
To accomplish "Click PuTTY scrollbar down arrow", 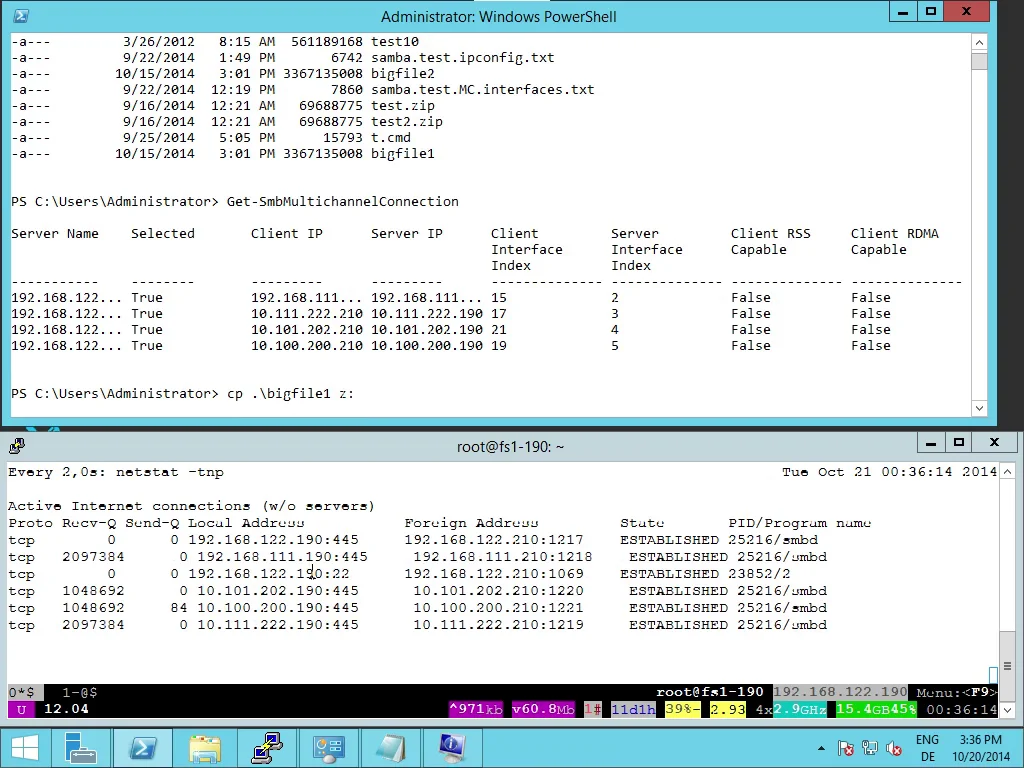I will pos(1007,710).
